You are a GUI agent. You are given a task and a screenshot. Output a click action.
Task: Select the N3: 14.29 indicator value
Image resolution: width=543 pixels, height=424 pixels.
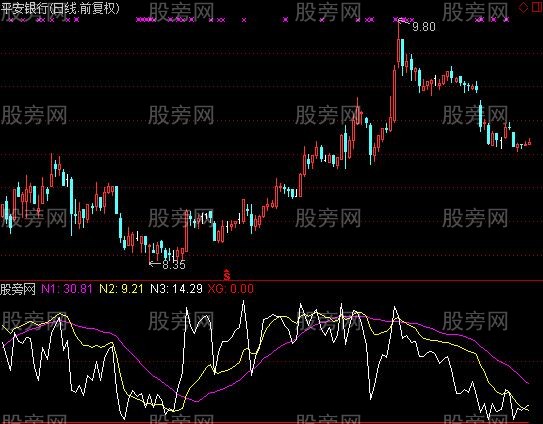point(176,289)
